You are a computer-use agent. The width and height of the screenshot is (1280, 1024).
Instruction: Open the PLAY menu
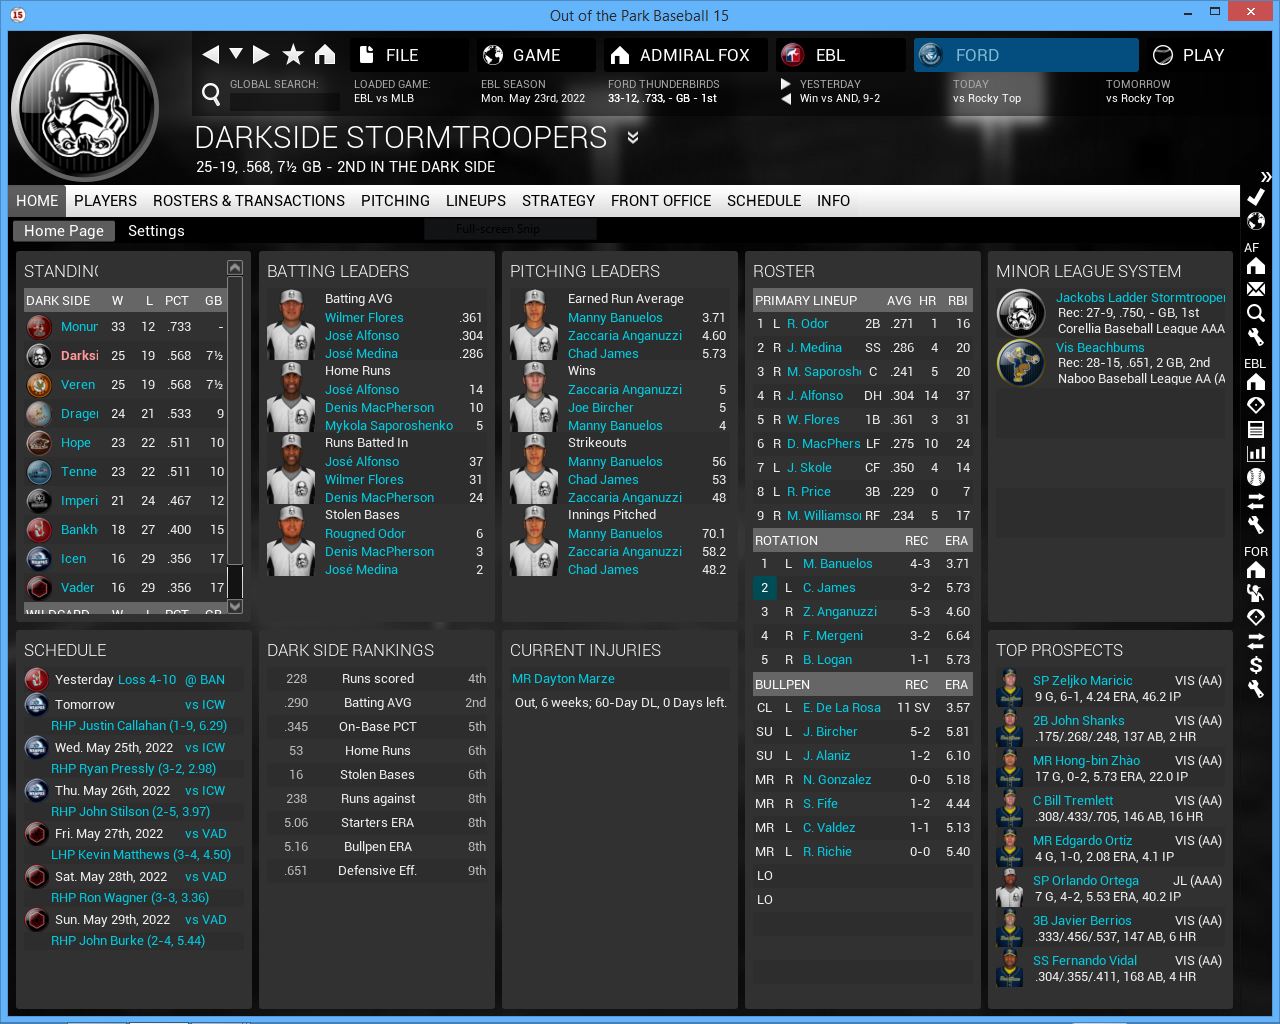(1189, 55)
